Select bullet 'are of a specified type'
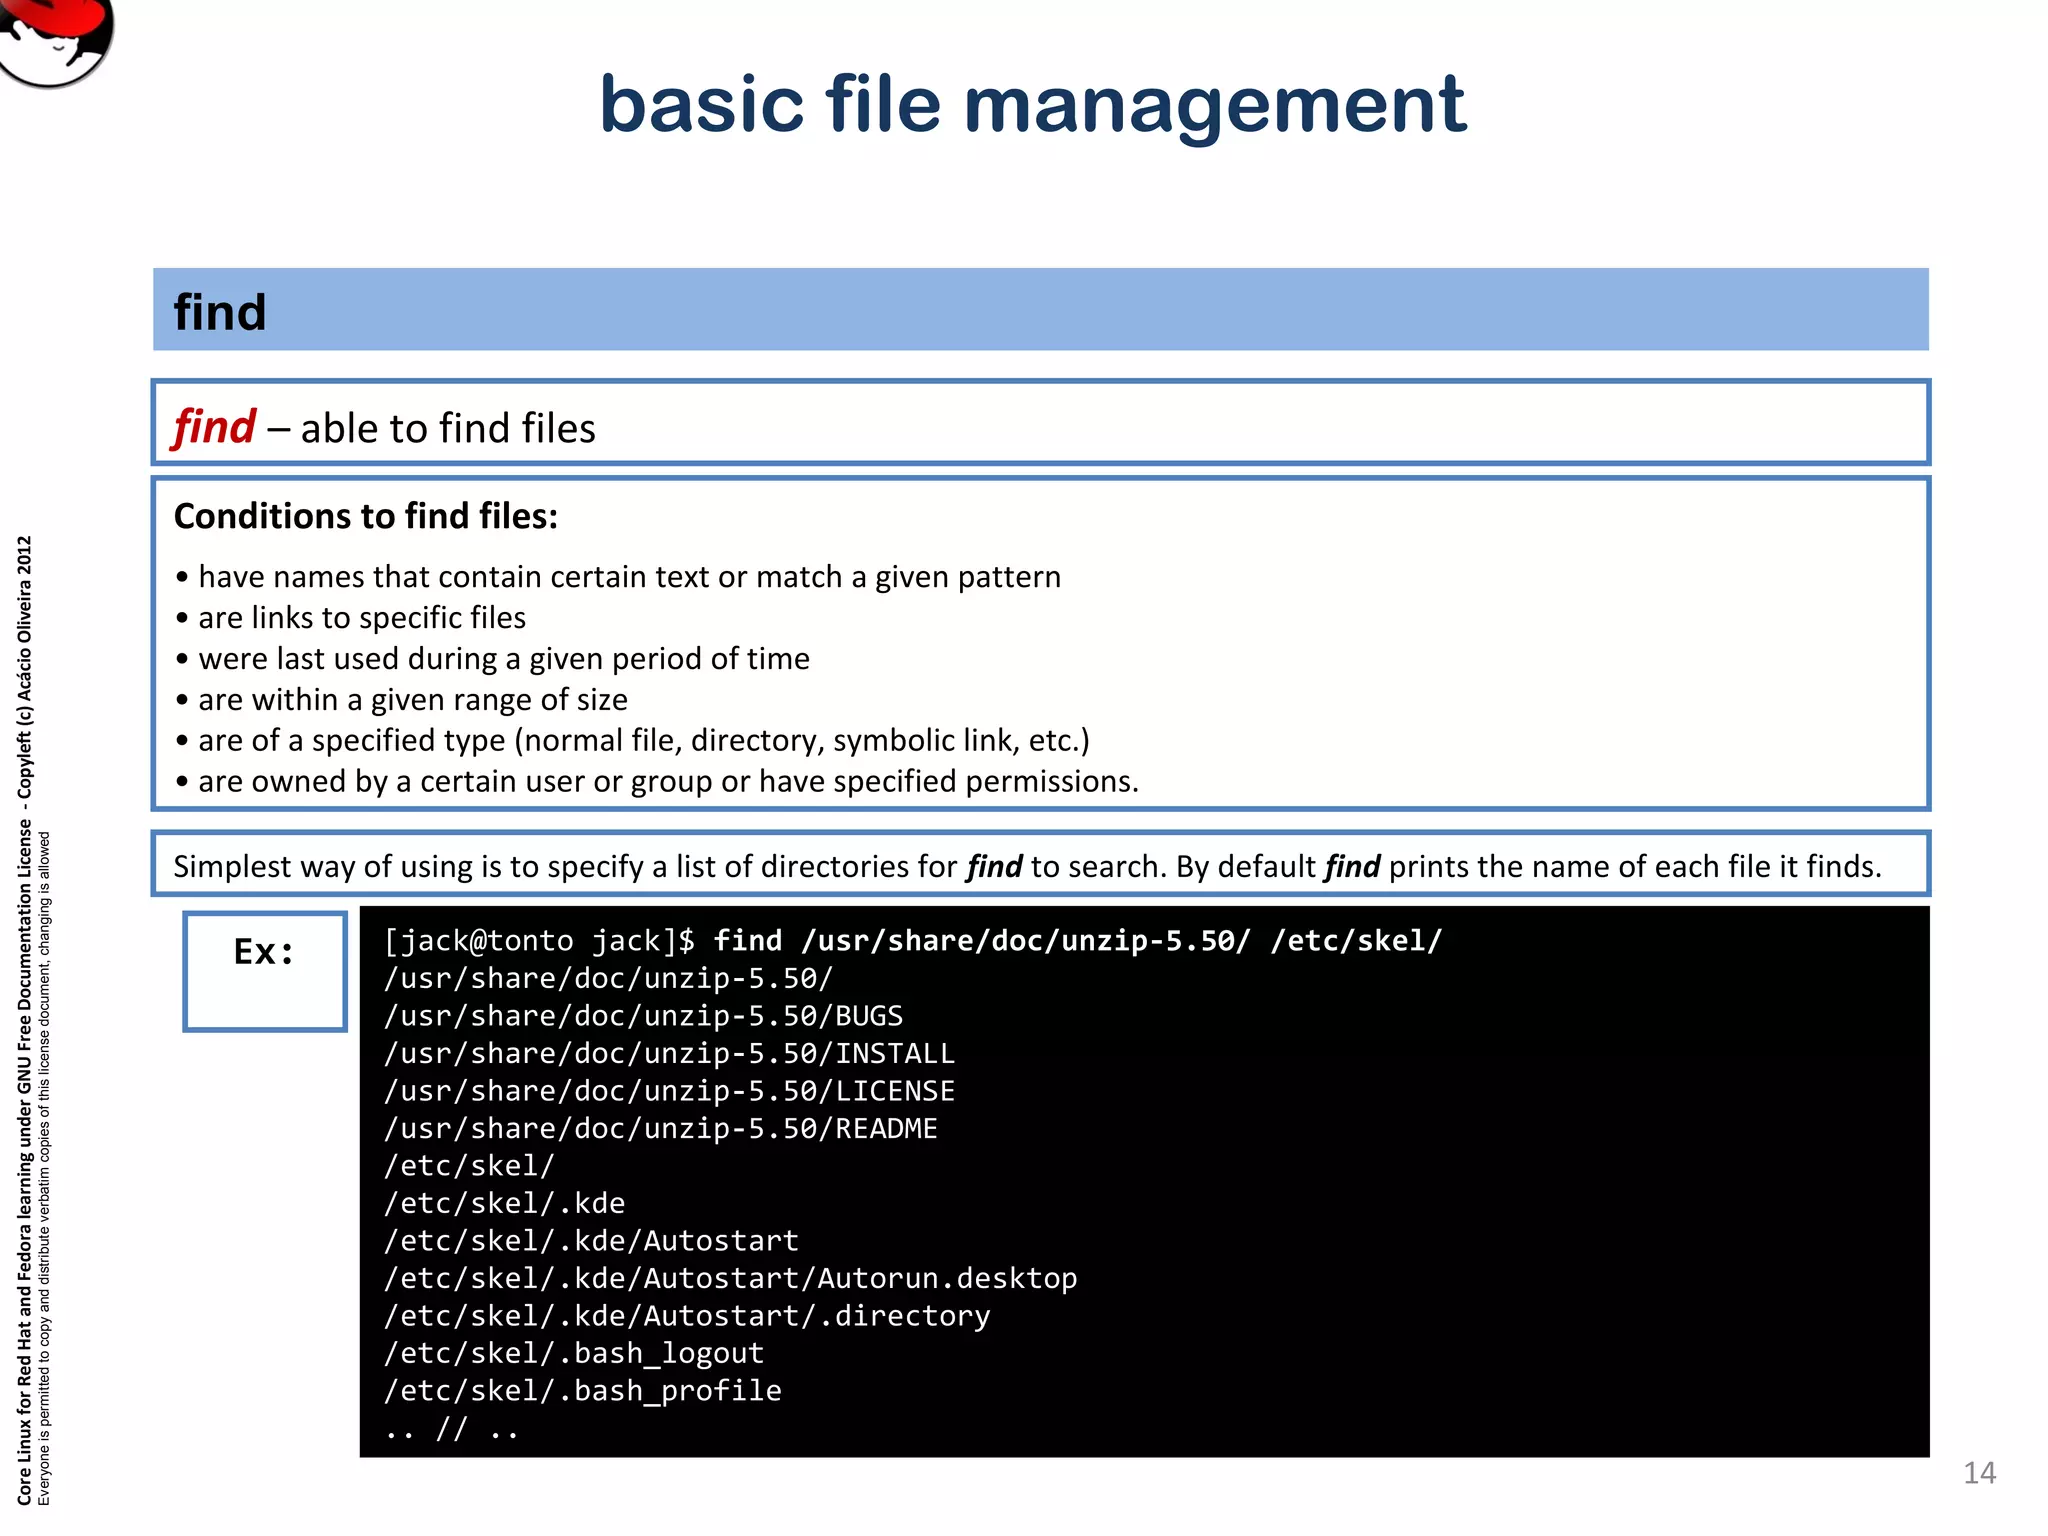Screen dimensions: 2048x1536 [632, 741]
